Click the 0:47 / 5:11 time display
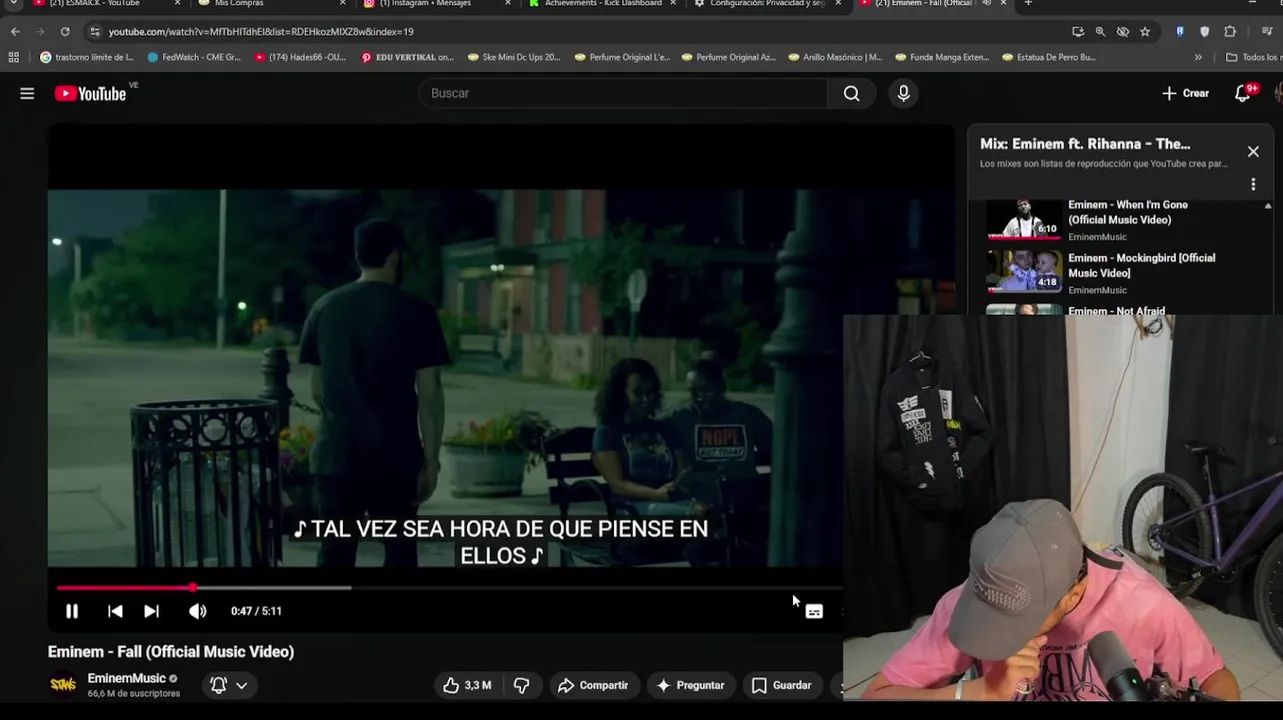1283x720 pixels. pyautogui.click(x=256, y=611)
